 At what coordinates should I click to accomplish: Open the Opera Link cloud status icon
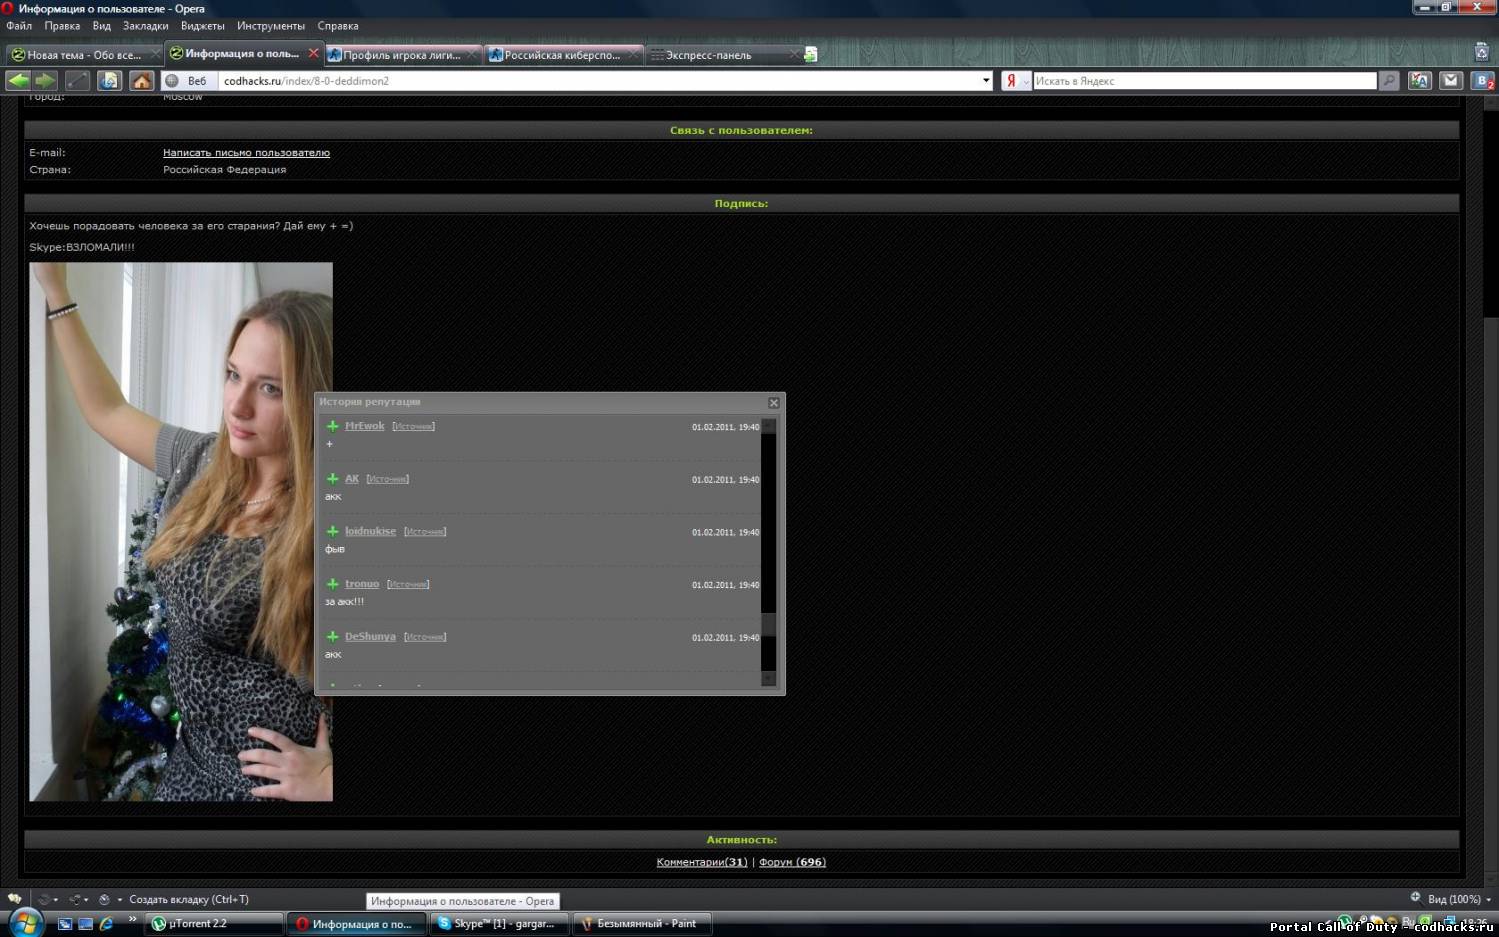pos(43,899)
